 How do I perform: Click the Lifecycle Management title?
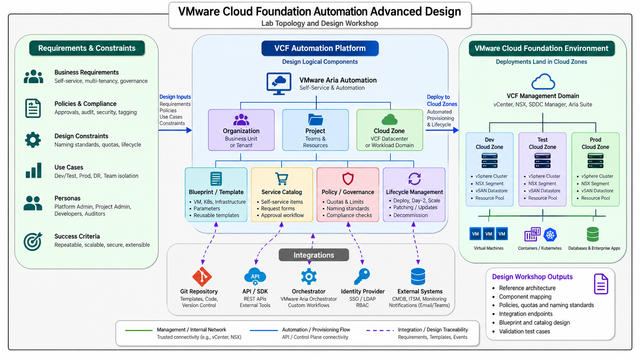(x=414, y=192)
